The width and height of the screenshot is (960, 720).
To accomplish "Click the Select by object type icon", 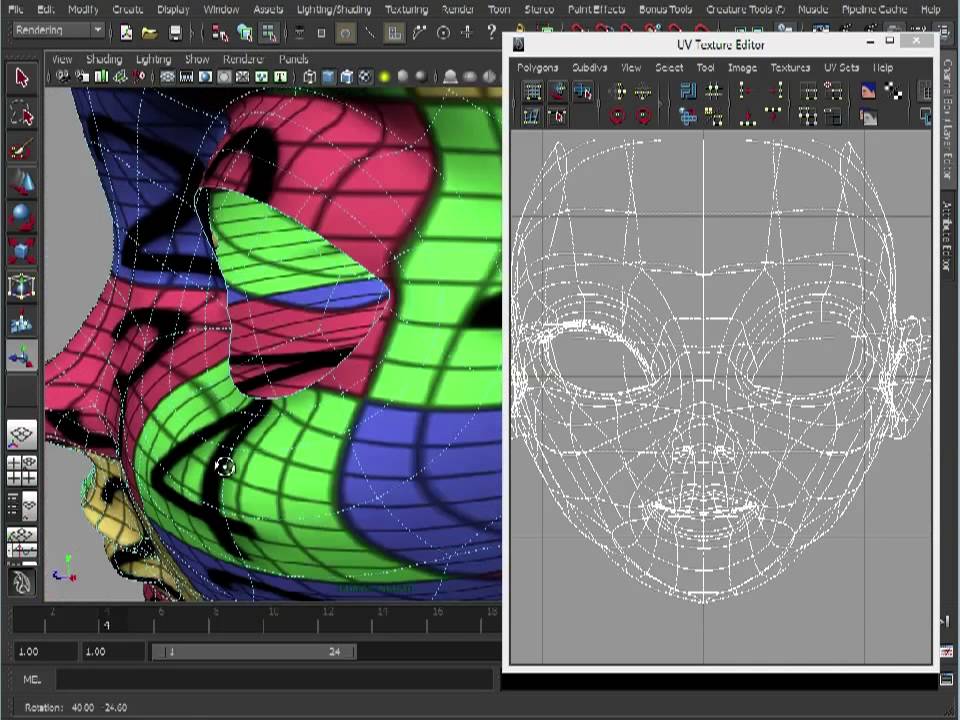I will (x=244, y=32).
